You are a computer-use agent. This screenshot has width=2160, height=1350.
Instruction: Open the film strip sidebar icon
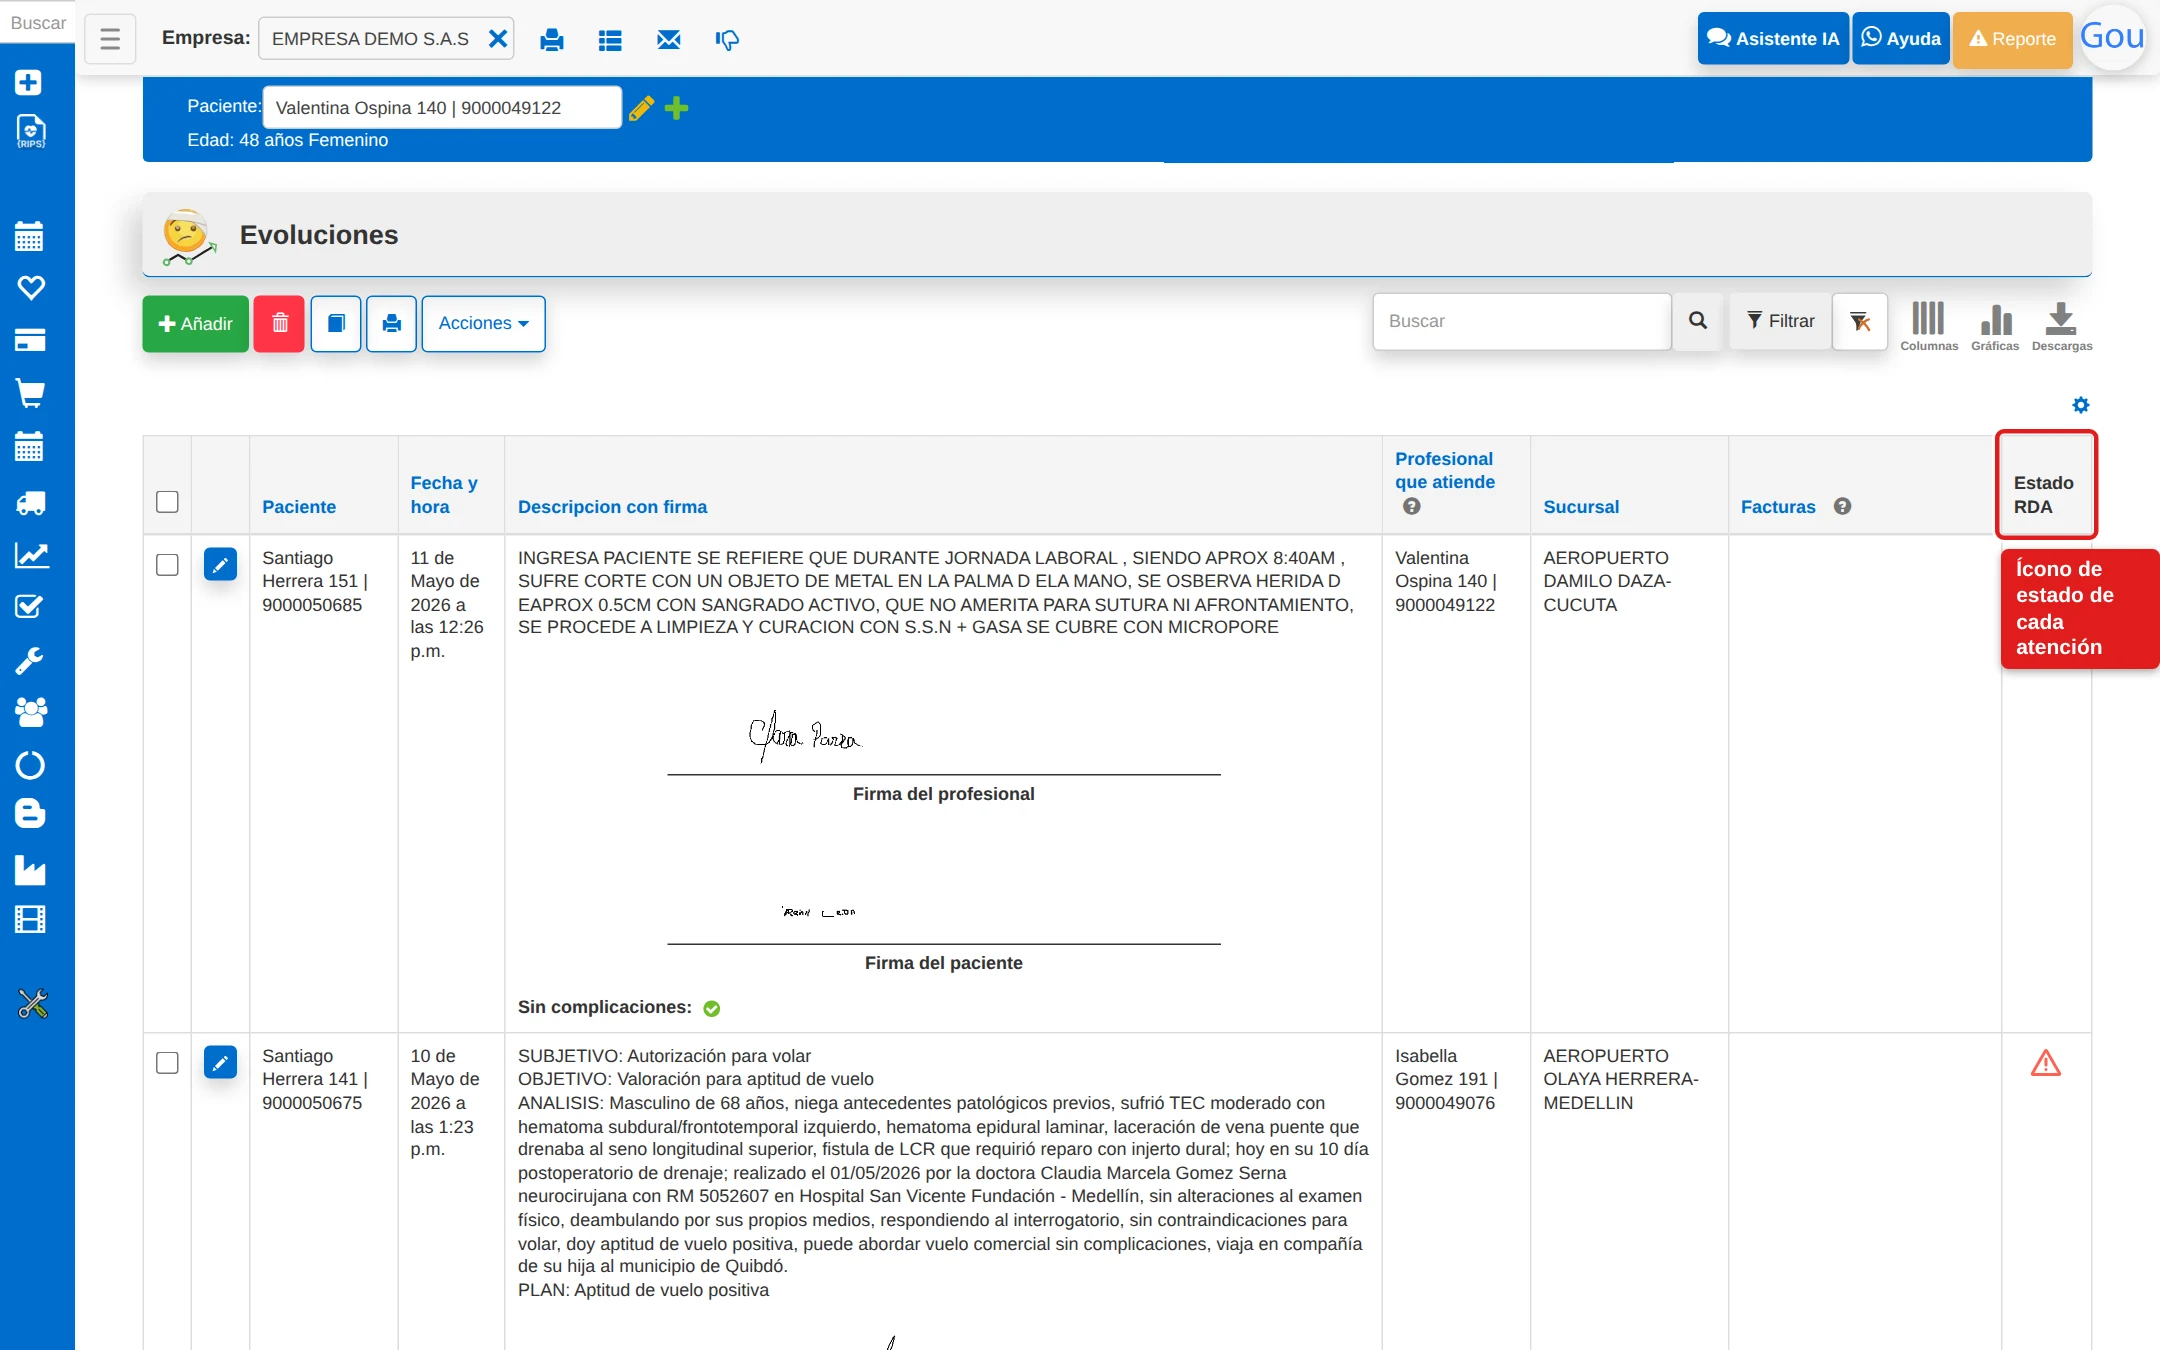(x=30, y=919)
